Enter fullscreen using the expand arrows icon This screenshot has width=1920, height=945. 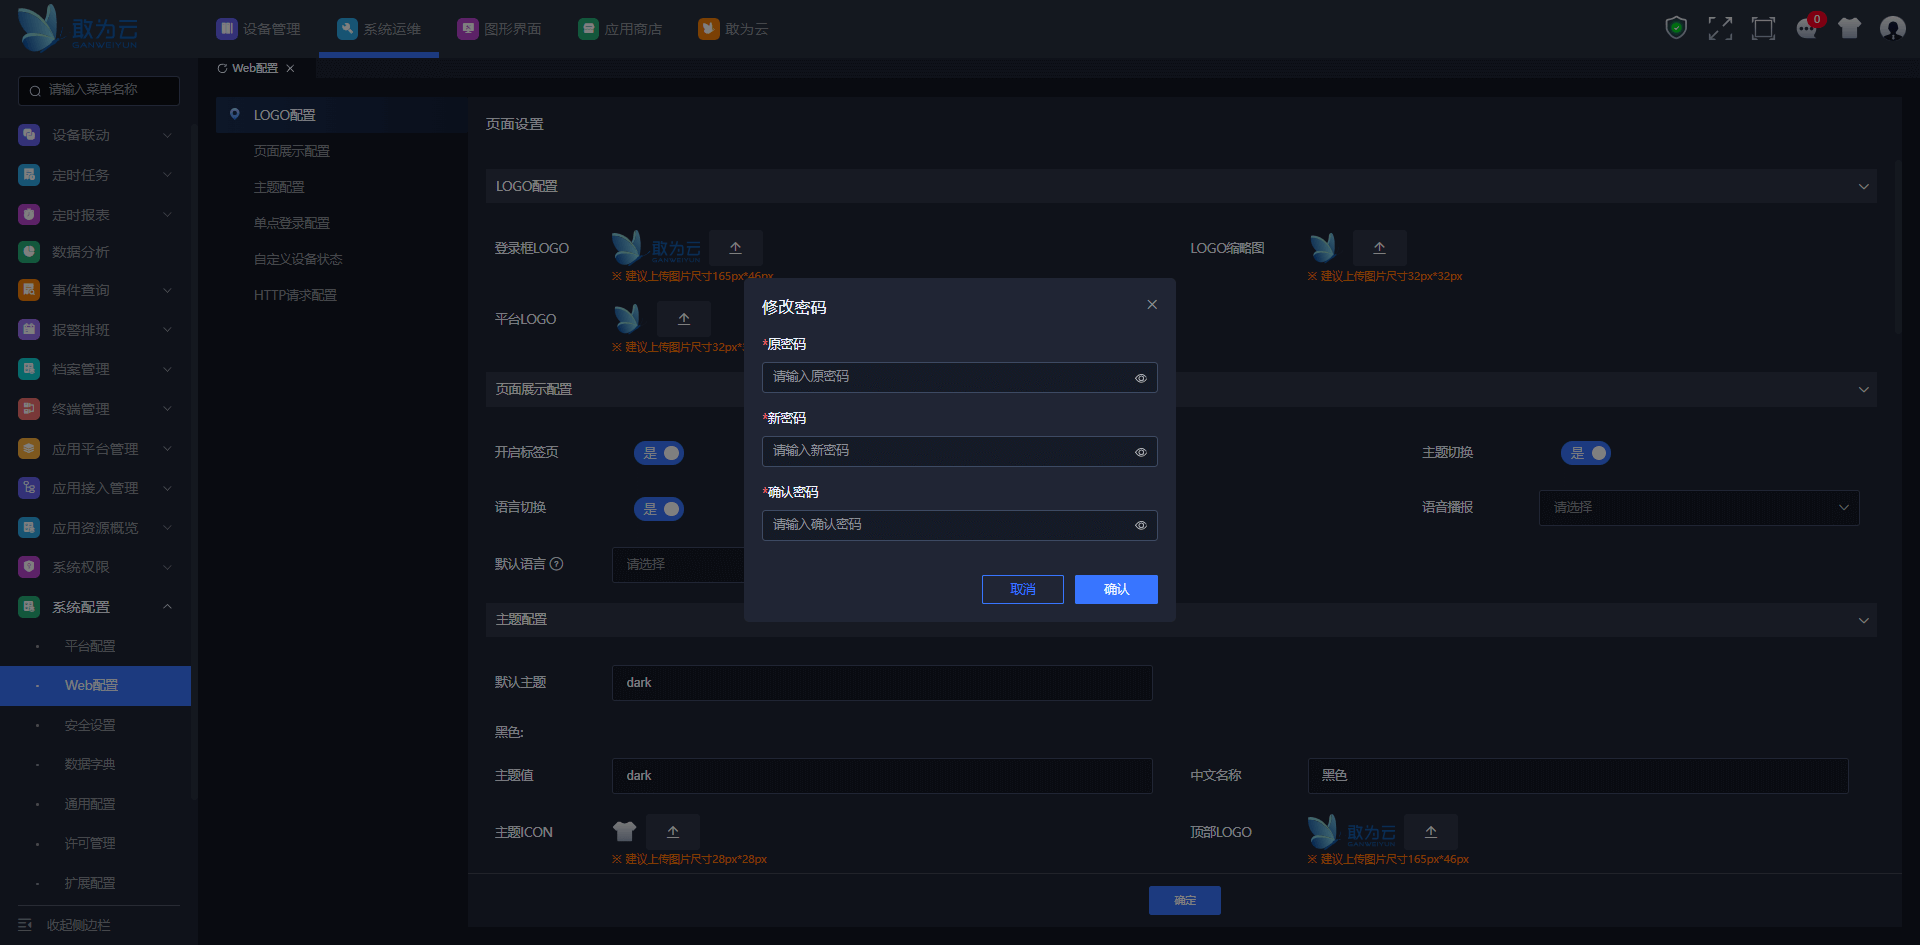click(1720, 28)
